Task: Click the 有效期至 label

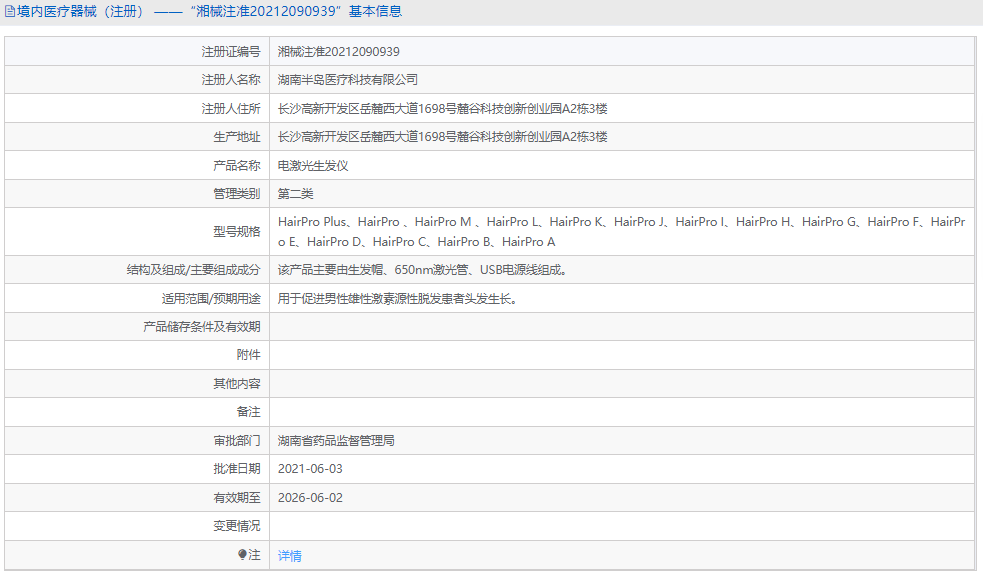Action: 236,498
